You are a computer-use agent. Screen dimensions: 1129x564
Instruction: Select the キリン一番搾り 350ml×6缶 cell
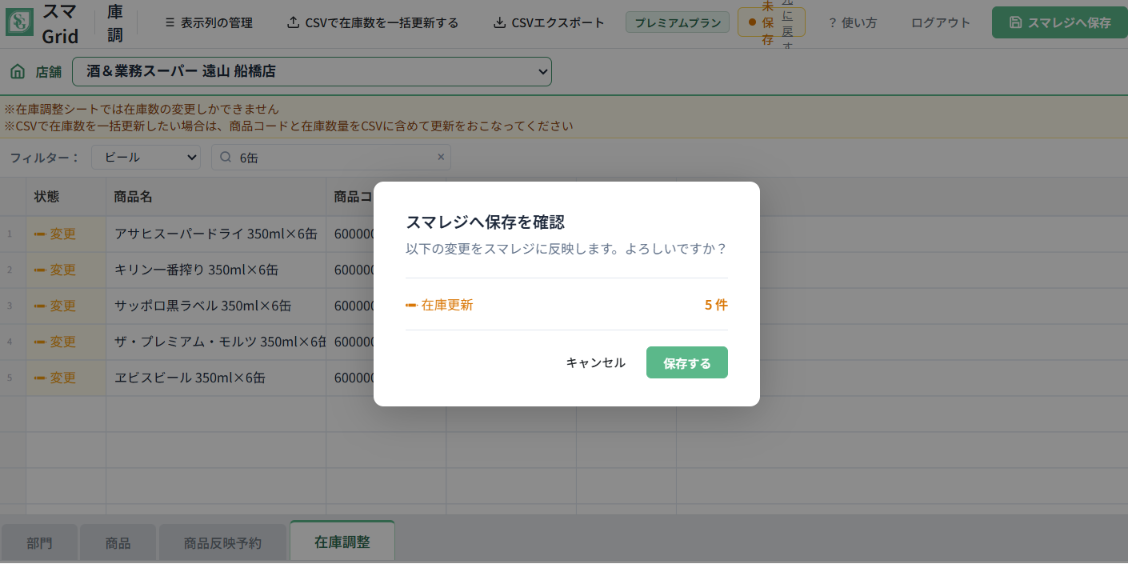click(215, 269)
